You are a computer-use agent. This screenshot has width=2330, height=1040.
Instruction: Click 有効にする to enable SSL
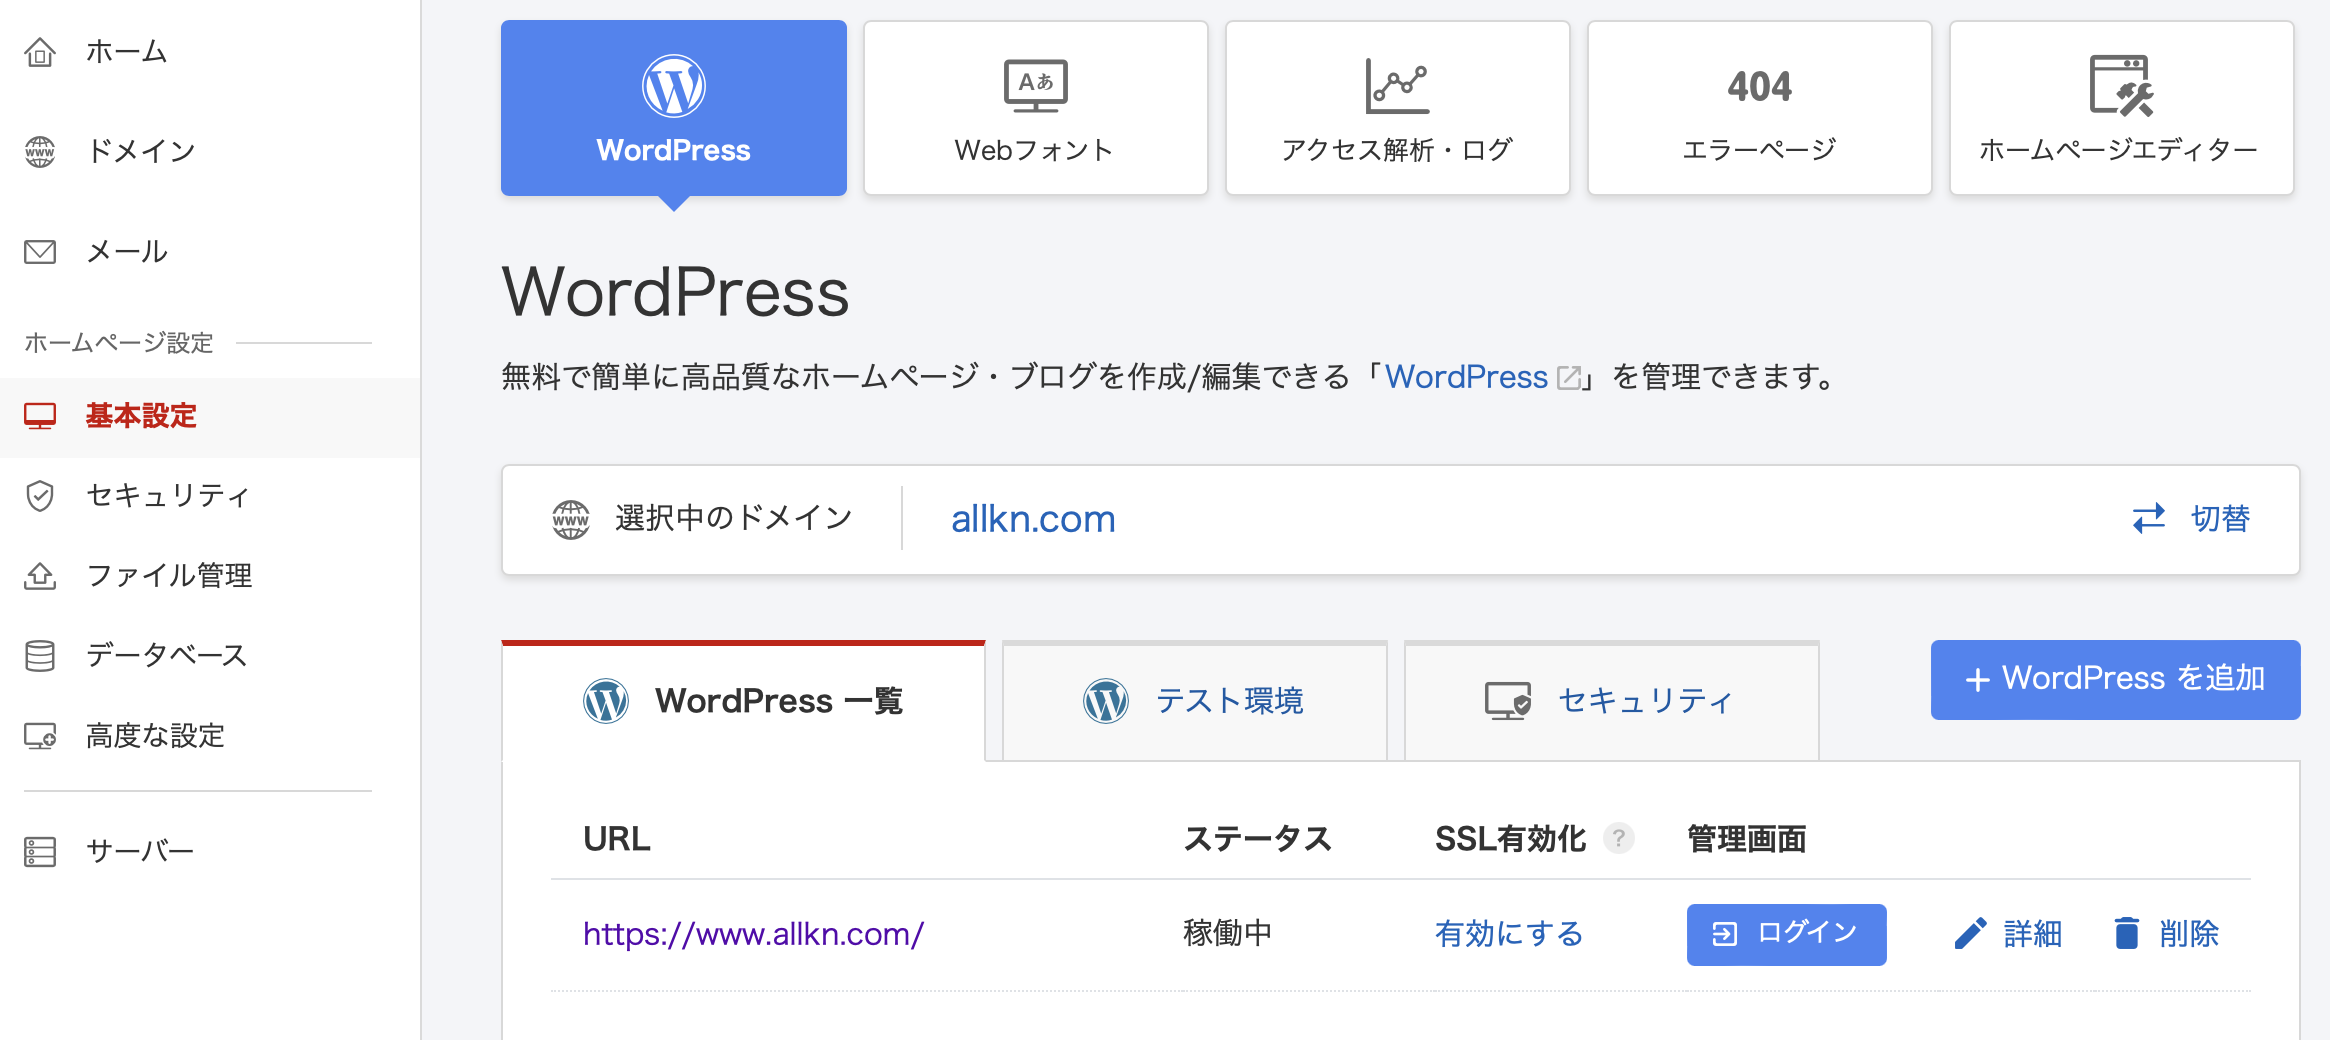click(x=1509, y=934)
